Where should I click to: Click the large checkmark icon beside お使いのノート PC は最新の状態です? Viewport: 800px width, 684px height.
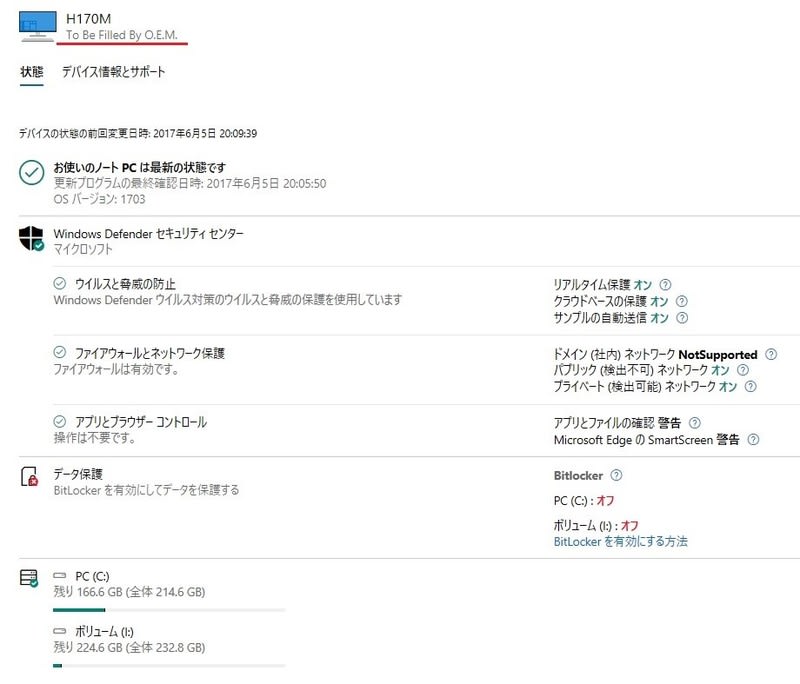(x=32, y=172)
